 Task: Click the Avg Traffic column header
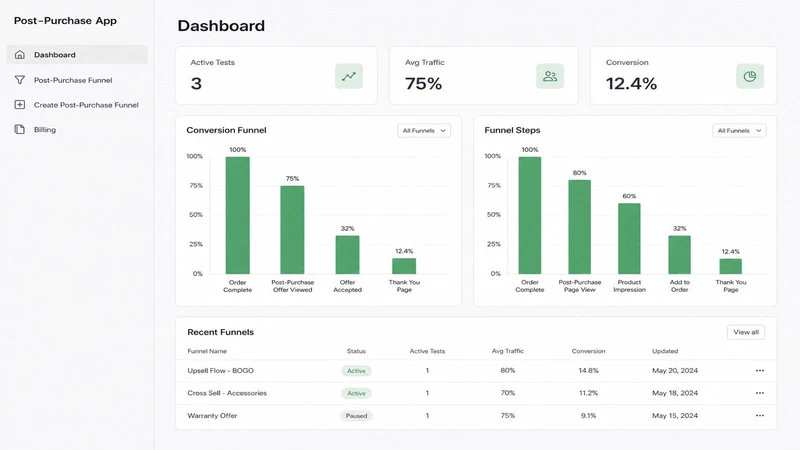click(x=508, y=351)
